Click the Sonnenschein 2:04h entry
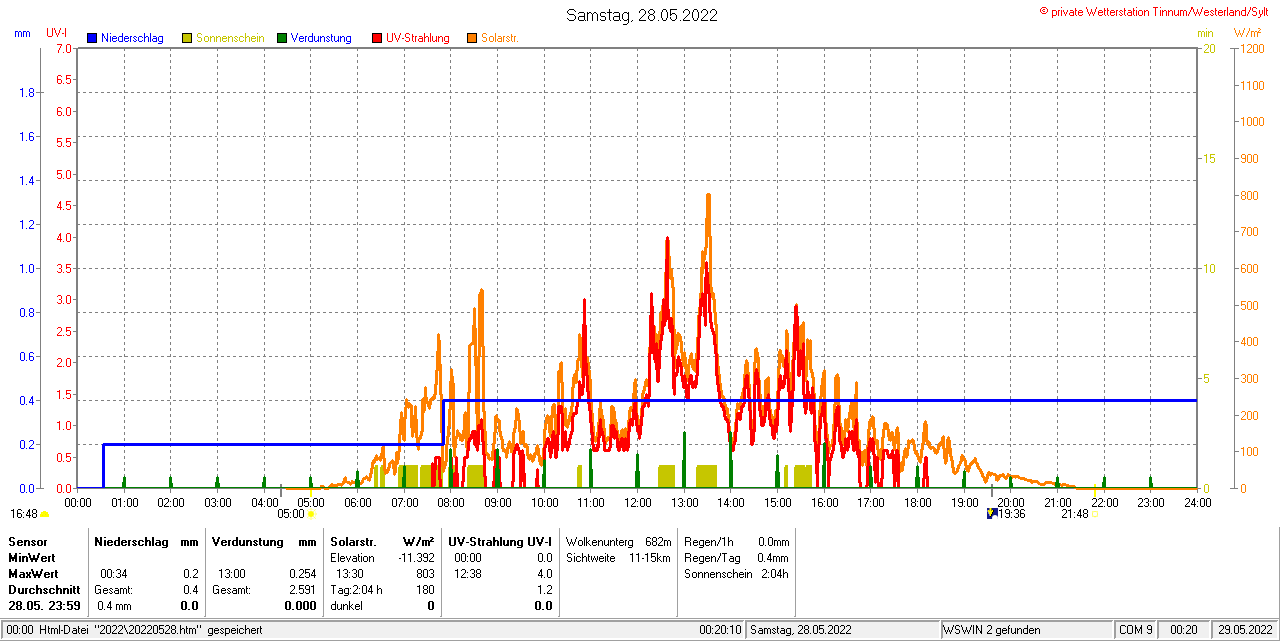Image resolution: width=1280 pixels, height=641 pixels. pyautogui.click(x=737, y=574)
